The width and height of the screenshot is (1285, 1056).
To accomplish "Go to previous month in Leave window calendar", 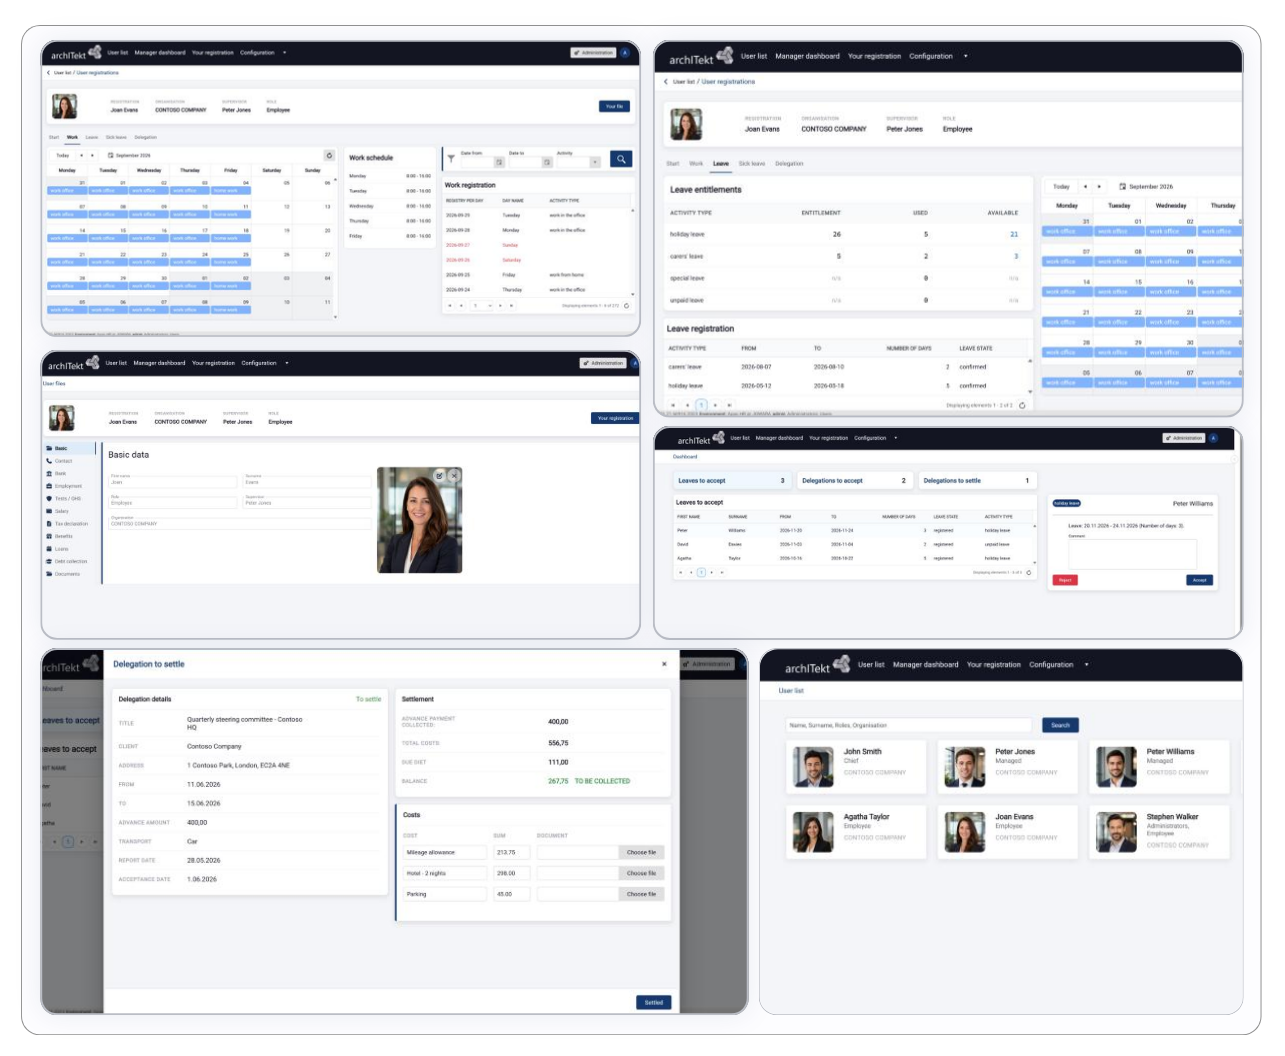I will coord(1085,186).
